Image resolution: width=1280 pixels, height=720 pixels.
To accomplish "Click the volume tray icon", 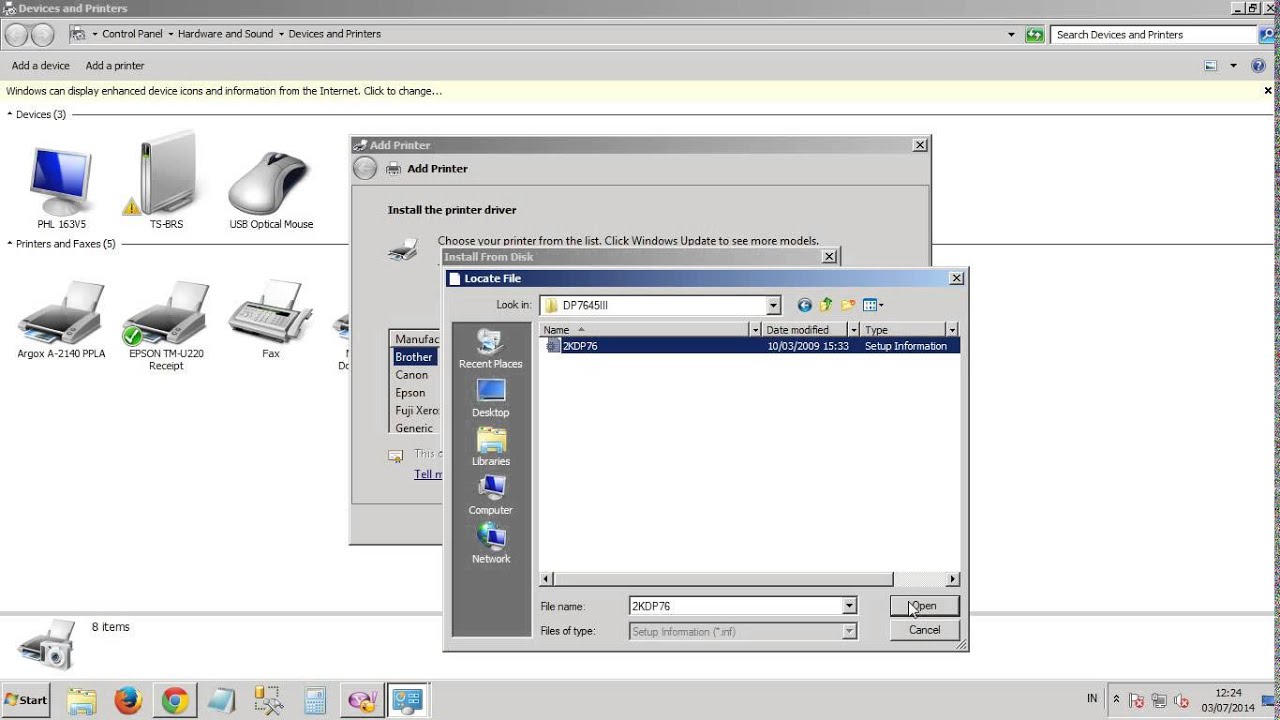I will tap(1181, 700).
